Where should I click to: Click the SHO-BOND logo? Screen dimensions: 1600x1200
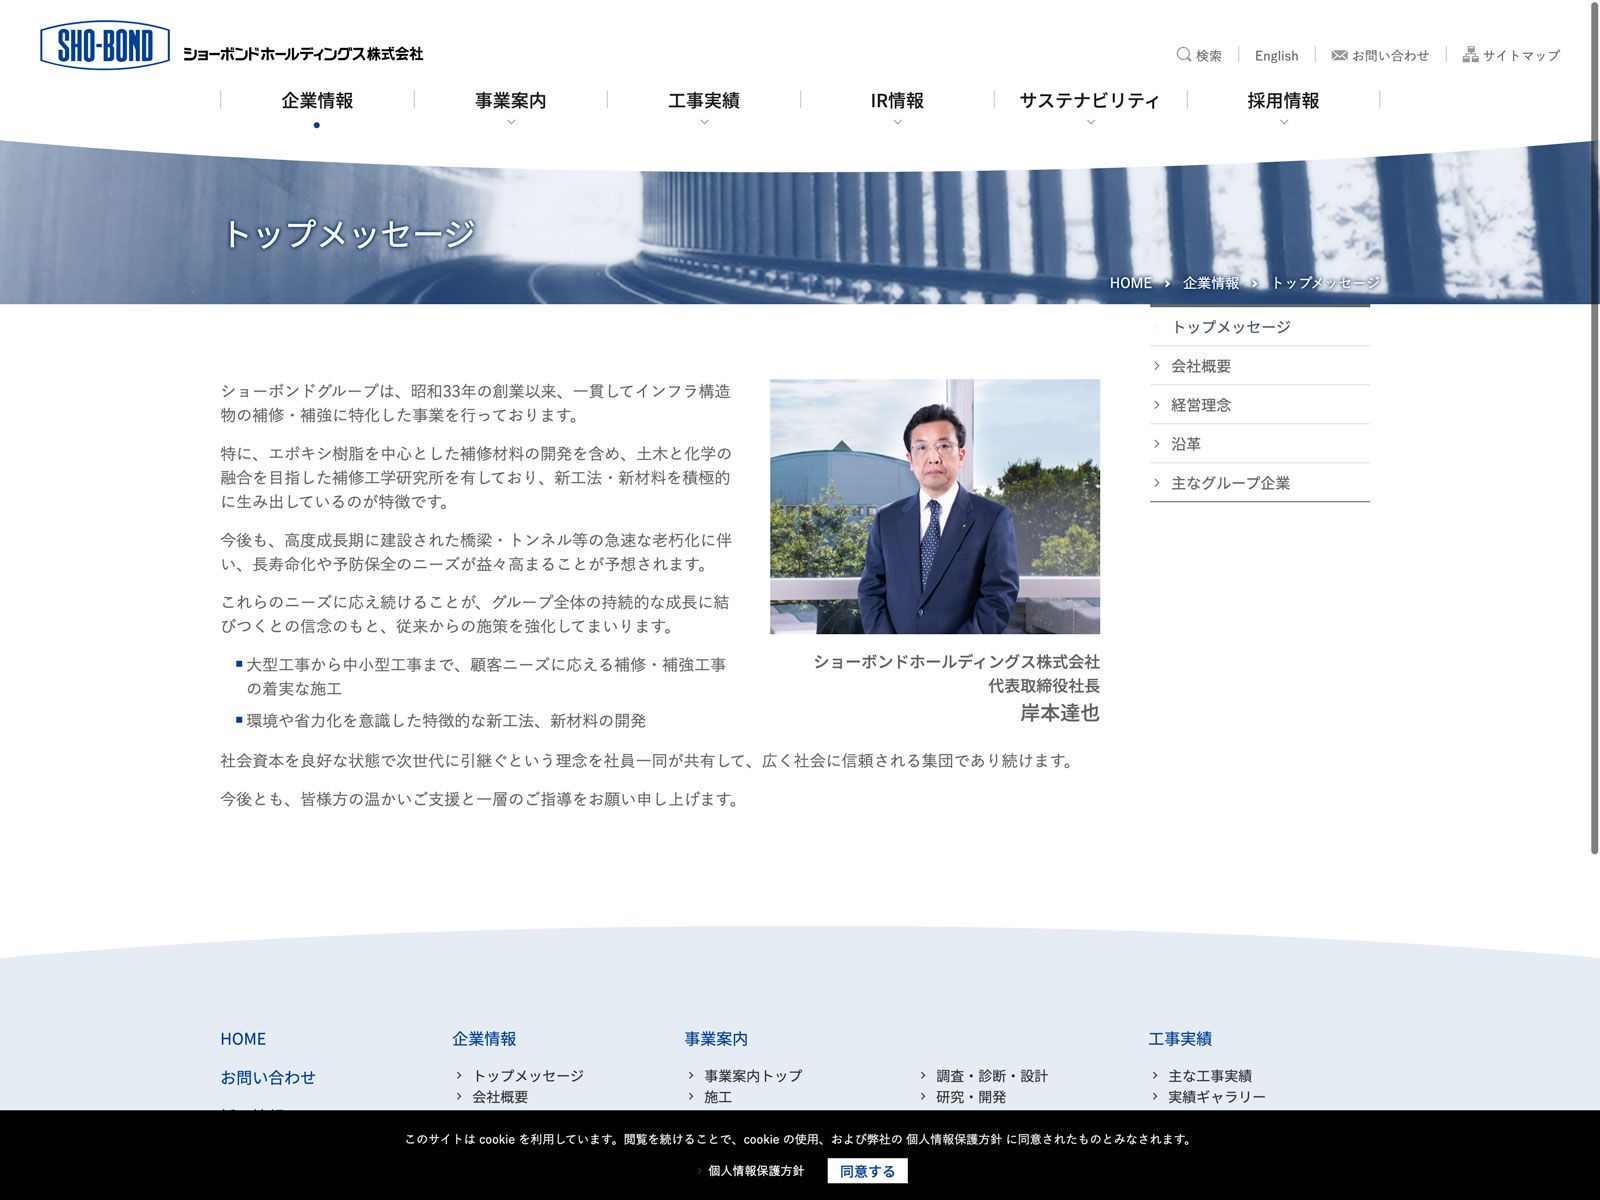click(x=105, y=46)
